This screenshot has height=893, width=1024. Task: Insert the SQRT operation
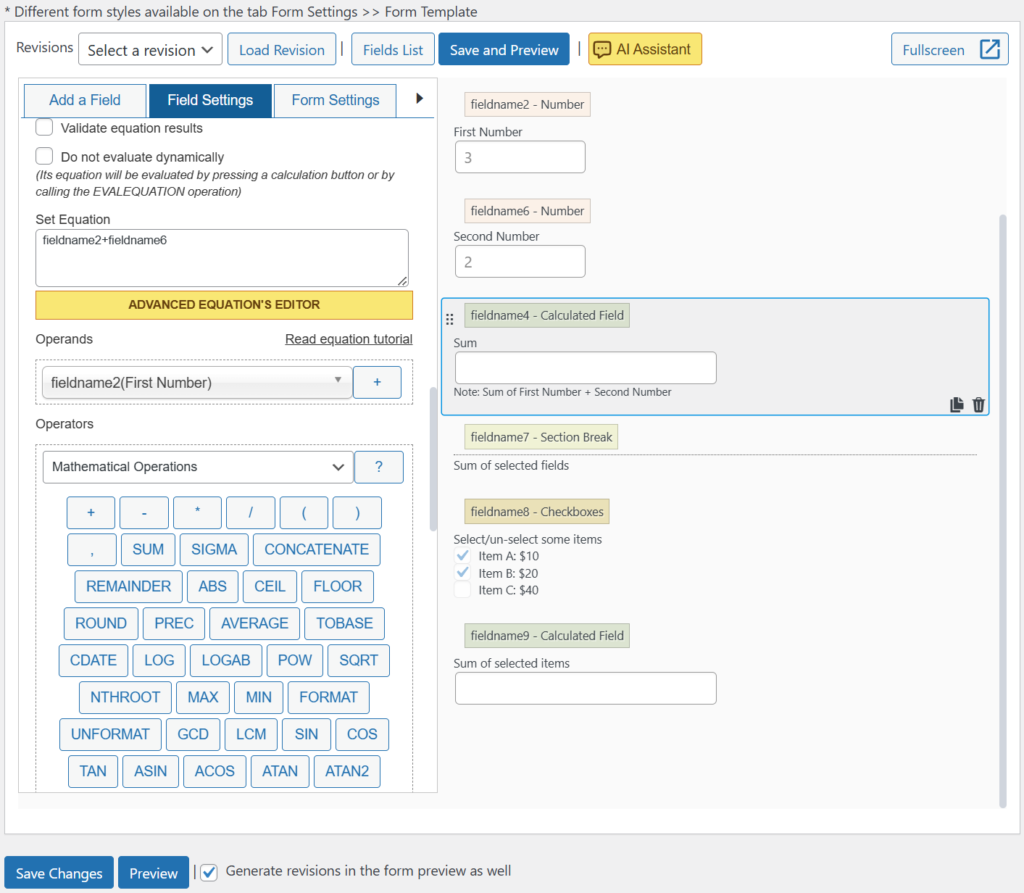pos(359,660)
